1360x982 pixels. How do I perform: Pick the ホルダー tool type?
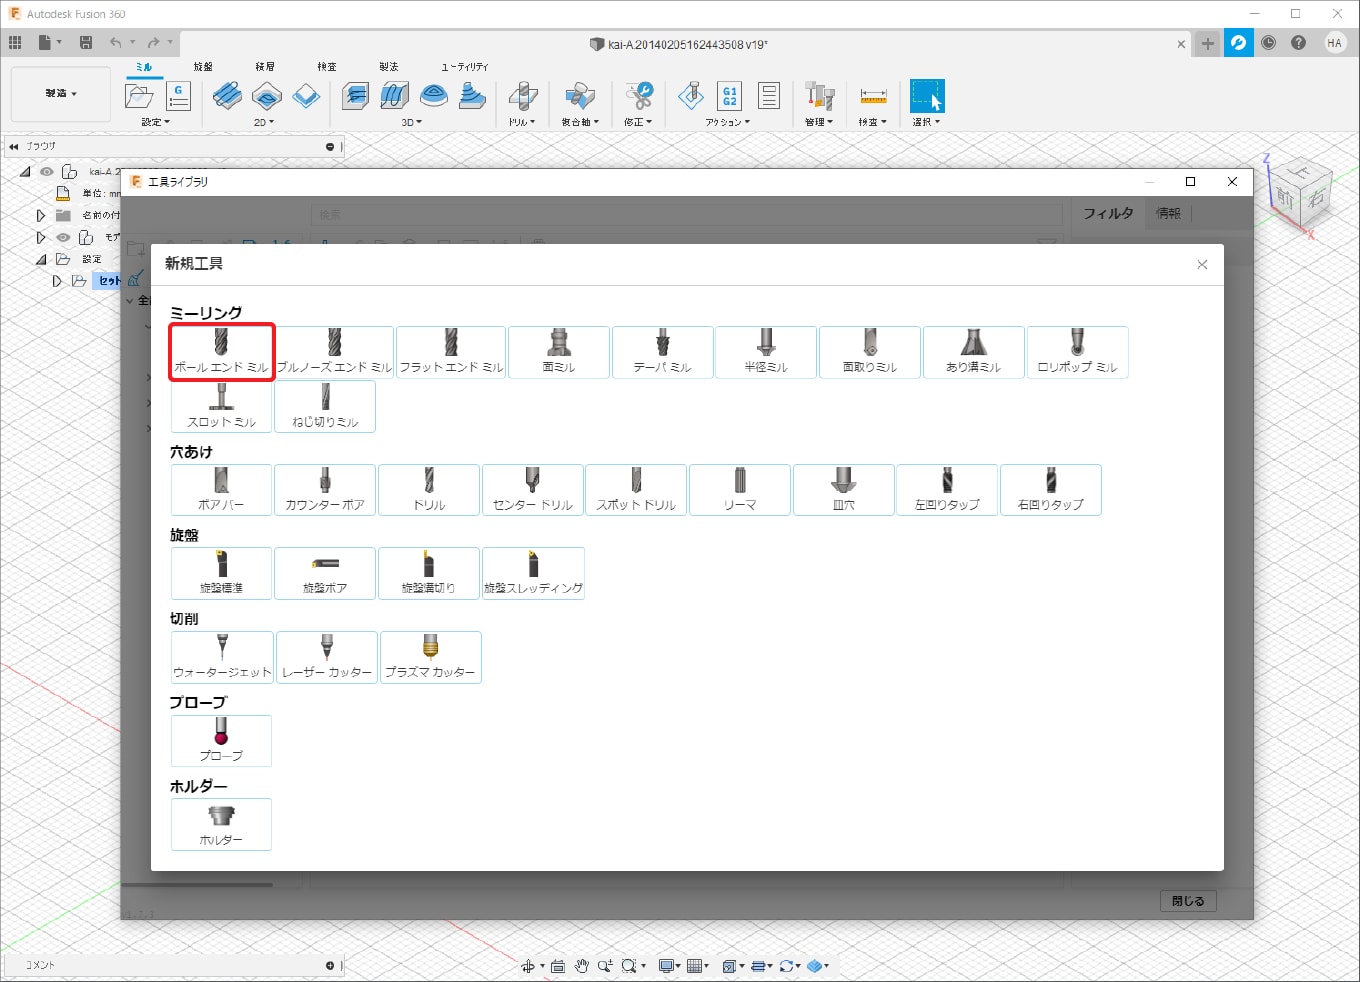pos(221,824)
